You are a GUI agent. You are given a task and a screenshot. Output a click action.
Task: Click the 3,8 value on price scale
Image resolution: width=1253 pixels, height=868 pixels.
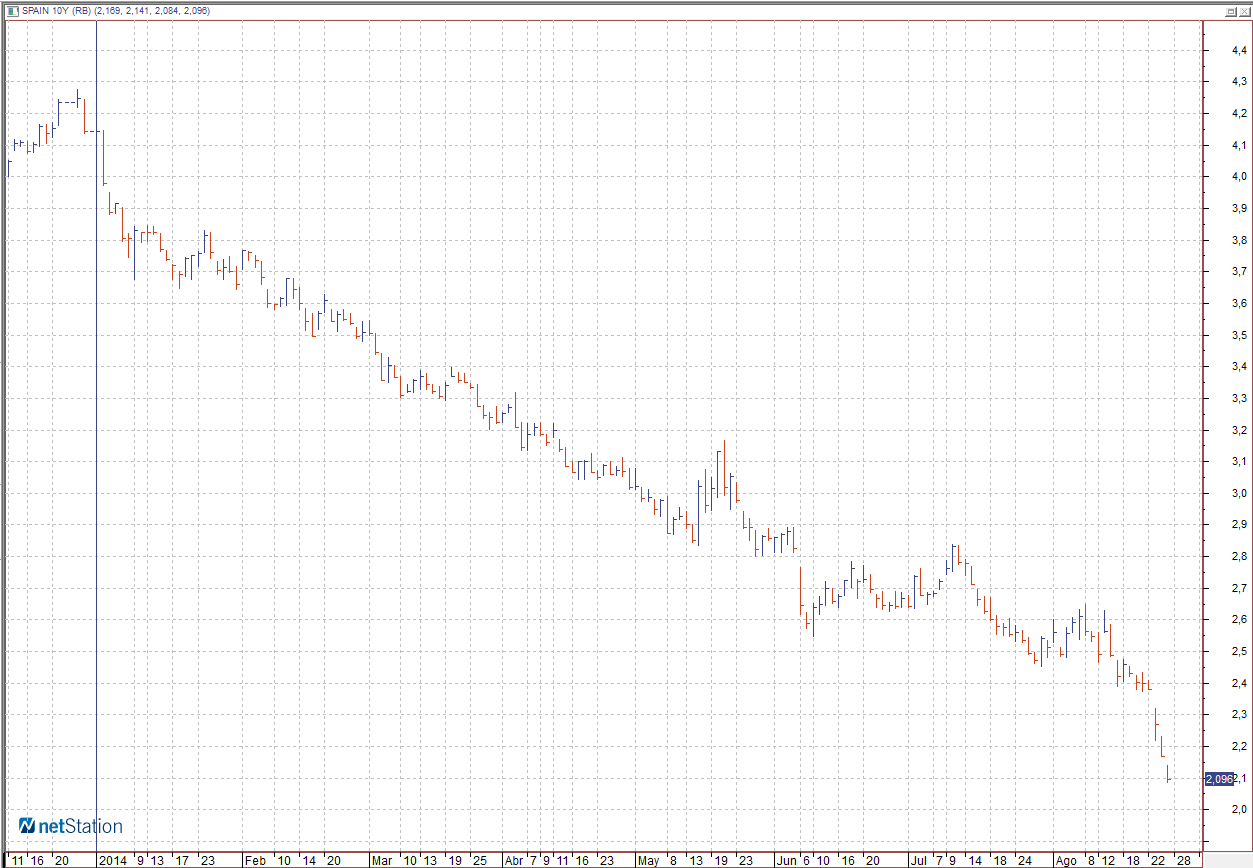pos(1239,240)
